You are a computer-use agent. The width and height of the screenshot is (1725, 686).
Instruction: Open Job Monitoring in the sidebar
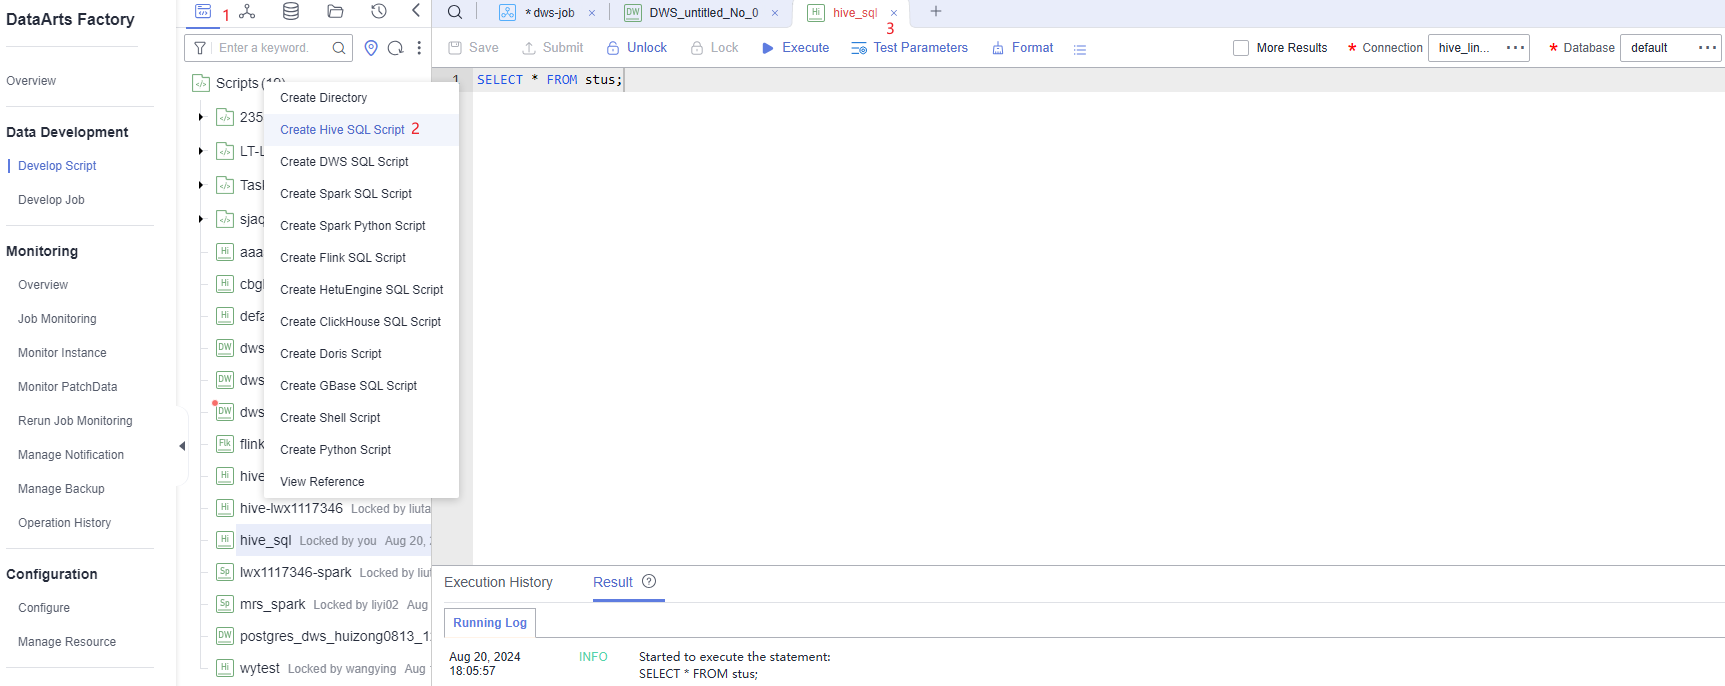(57, 319)
